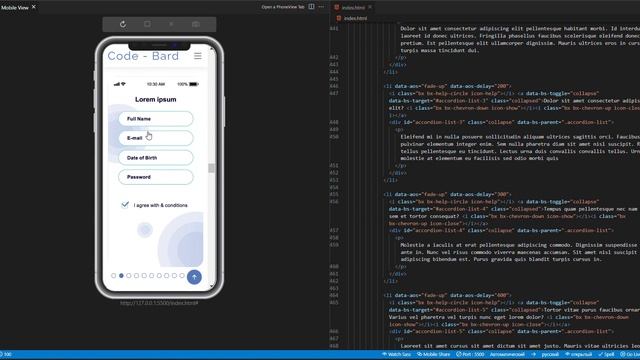Select the fifth carousel dot indicator
The height and width of the screenshot is (360, 640).
[x=144, y=276]
